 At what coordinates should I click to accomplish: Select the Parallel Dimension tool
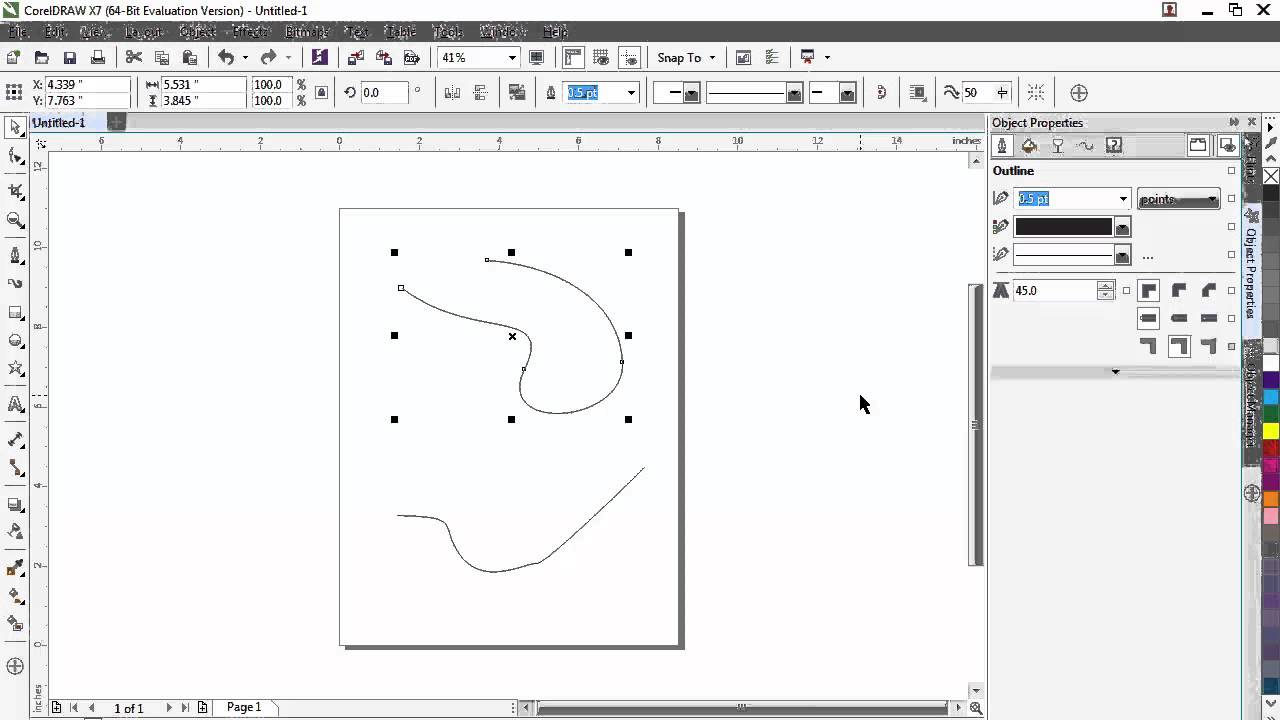(x=15, y=439)
